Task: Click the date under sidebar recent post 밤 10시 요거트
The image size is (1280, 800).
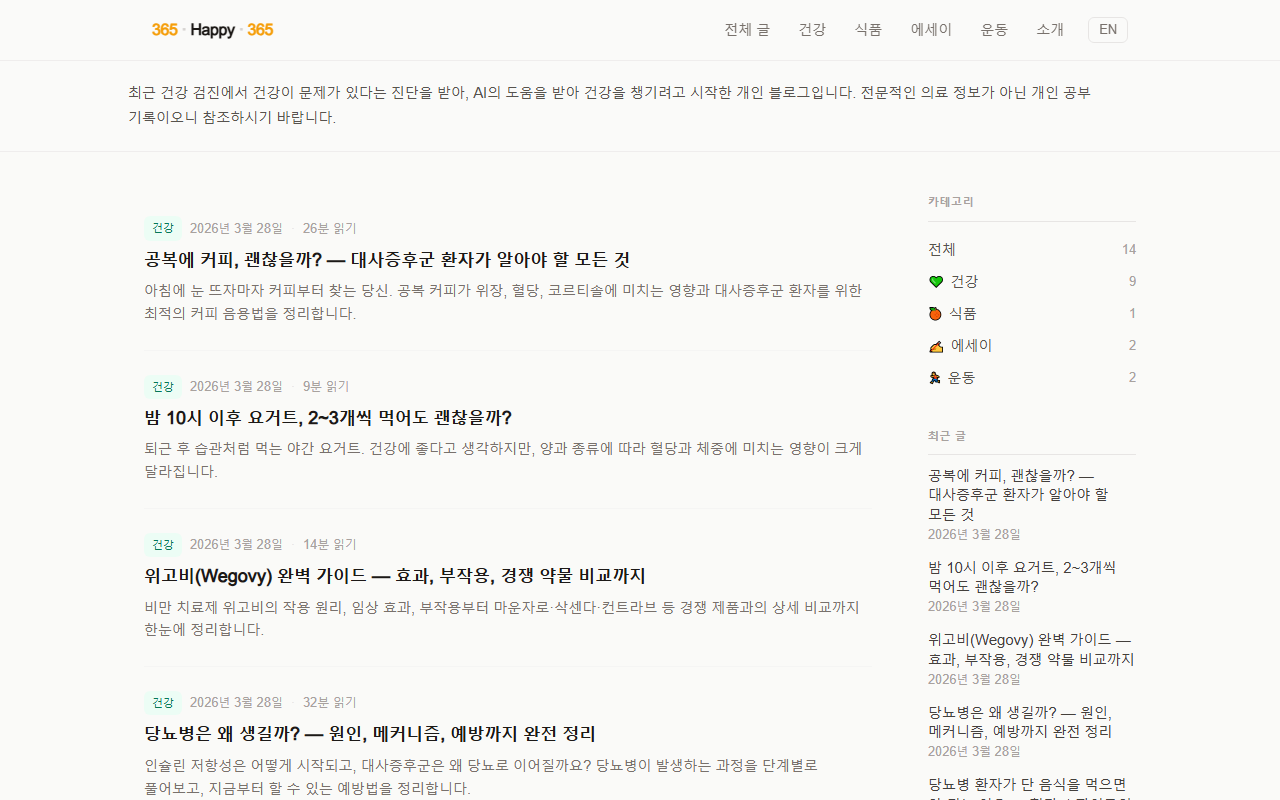Action: click(974, 607)
